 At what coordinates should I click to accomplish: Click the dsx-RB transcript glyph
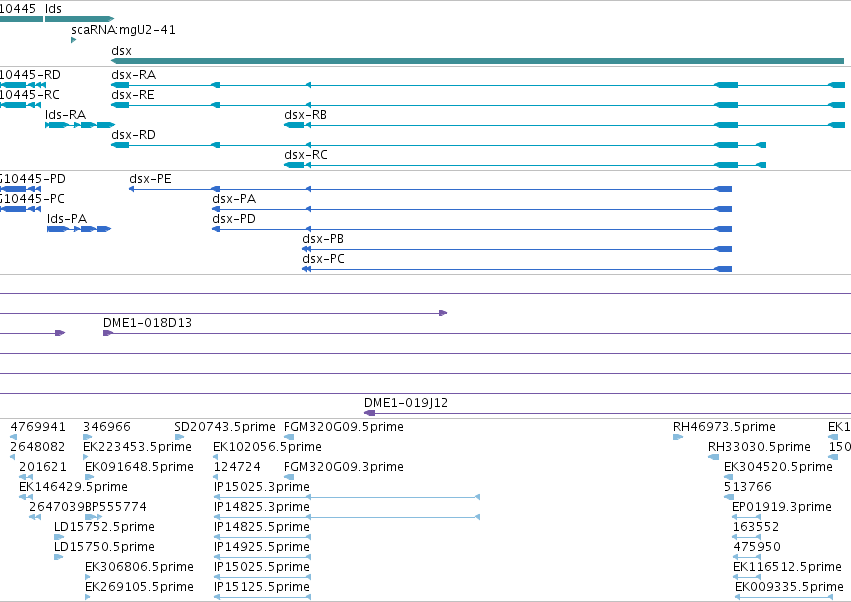coord(564,125)
